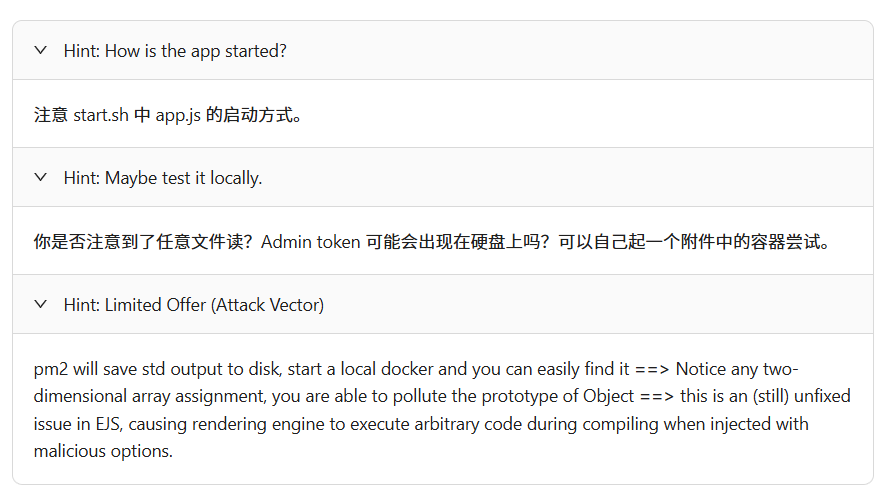Collapse the 'Maybe test it locally' hint chevron
This screenshot has height=485, width=883.
coord(41,177)
